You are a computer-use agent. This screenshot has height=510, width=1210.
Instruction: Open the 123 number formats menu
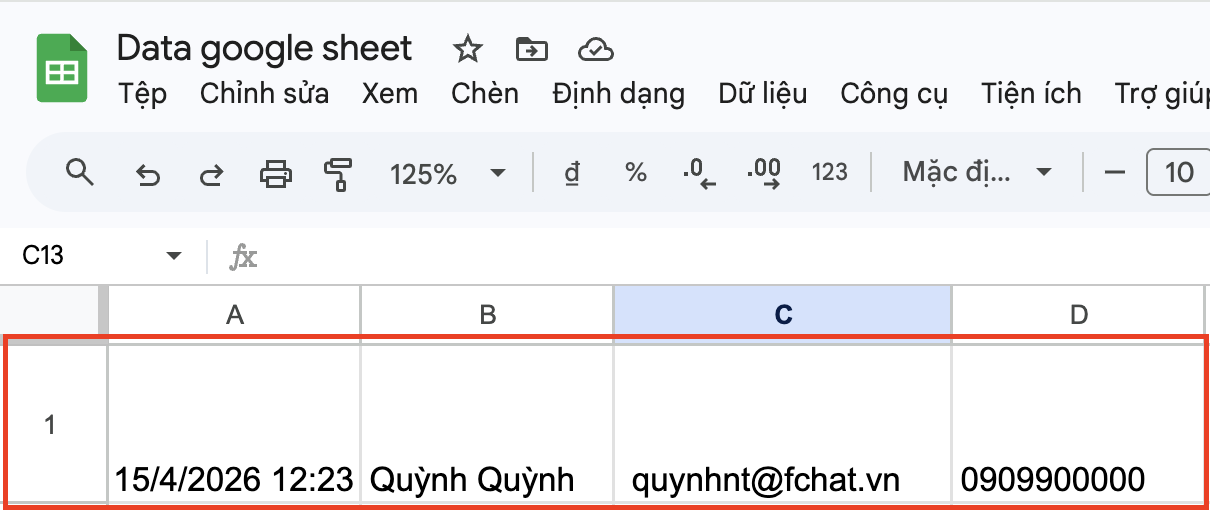[x=829, y=173]
